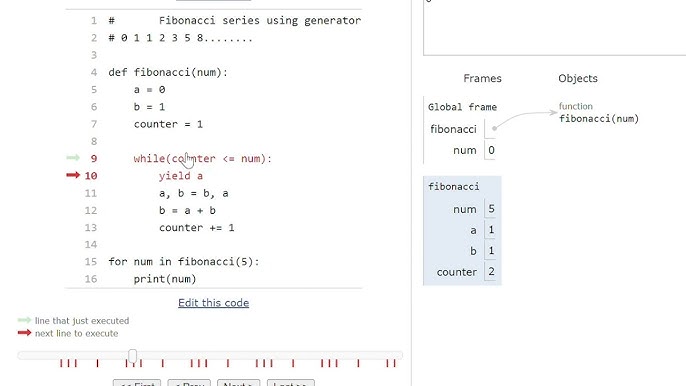Click the program output box
This screenshot has width=686, height=386.
tap(554, 27)
